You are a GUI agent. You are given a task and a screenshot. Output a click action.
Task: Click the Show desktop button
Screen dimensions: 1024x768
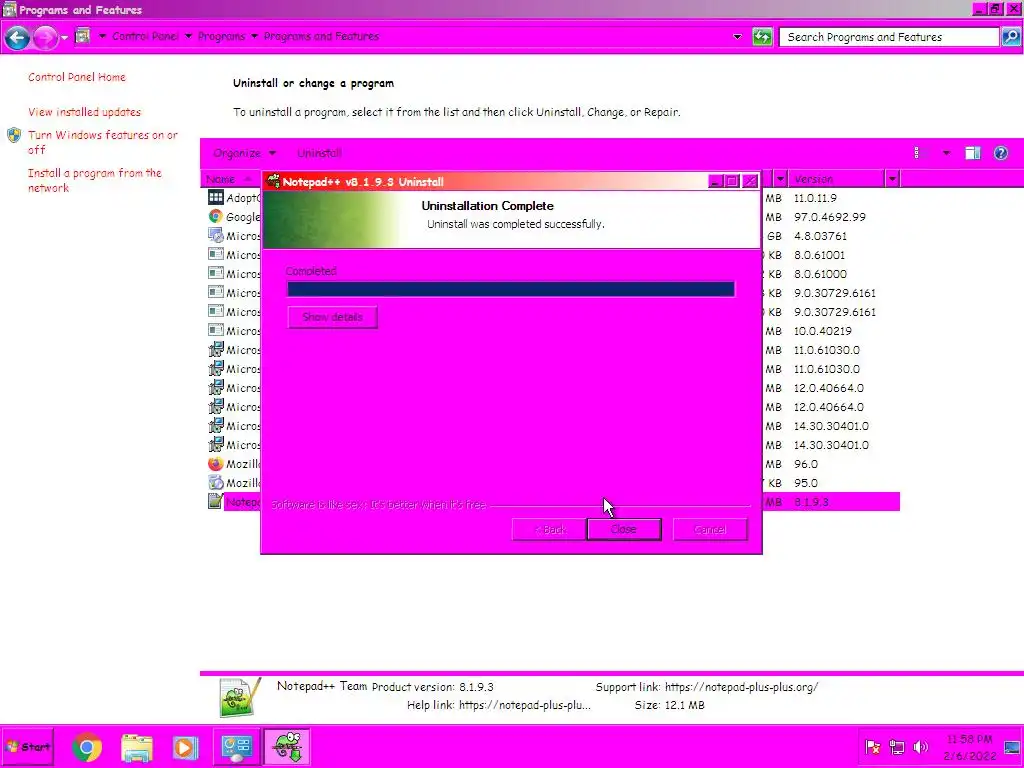[1013, 747]
